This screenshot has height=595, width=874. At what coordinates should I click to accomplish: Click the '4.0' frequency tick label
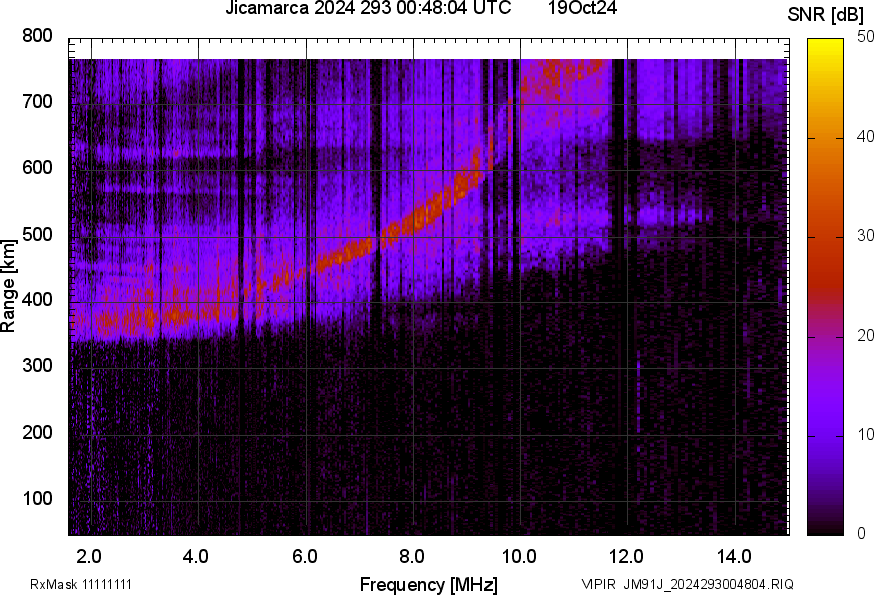tap(196, 557)
